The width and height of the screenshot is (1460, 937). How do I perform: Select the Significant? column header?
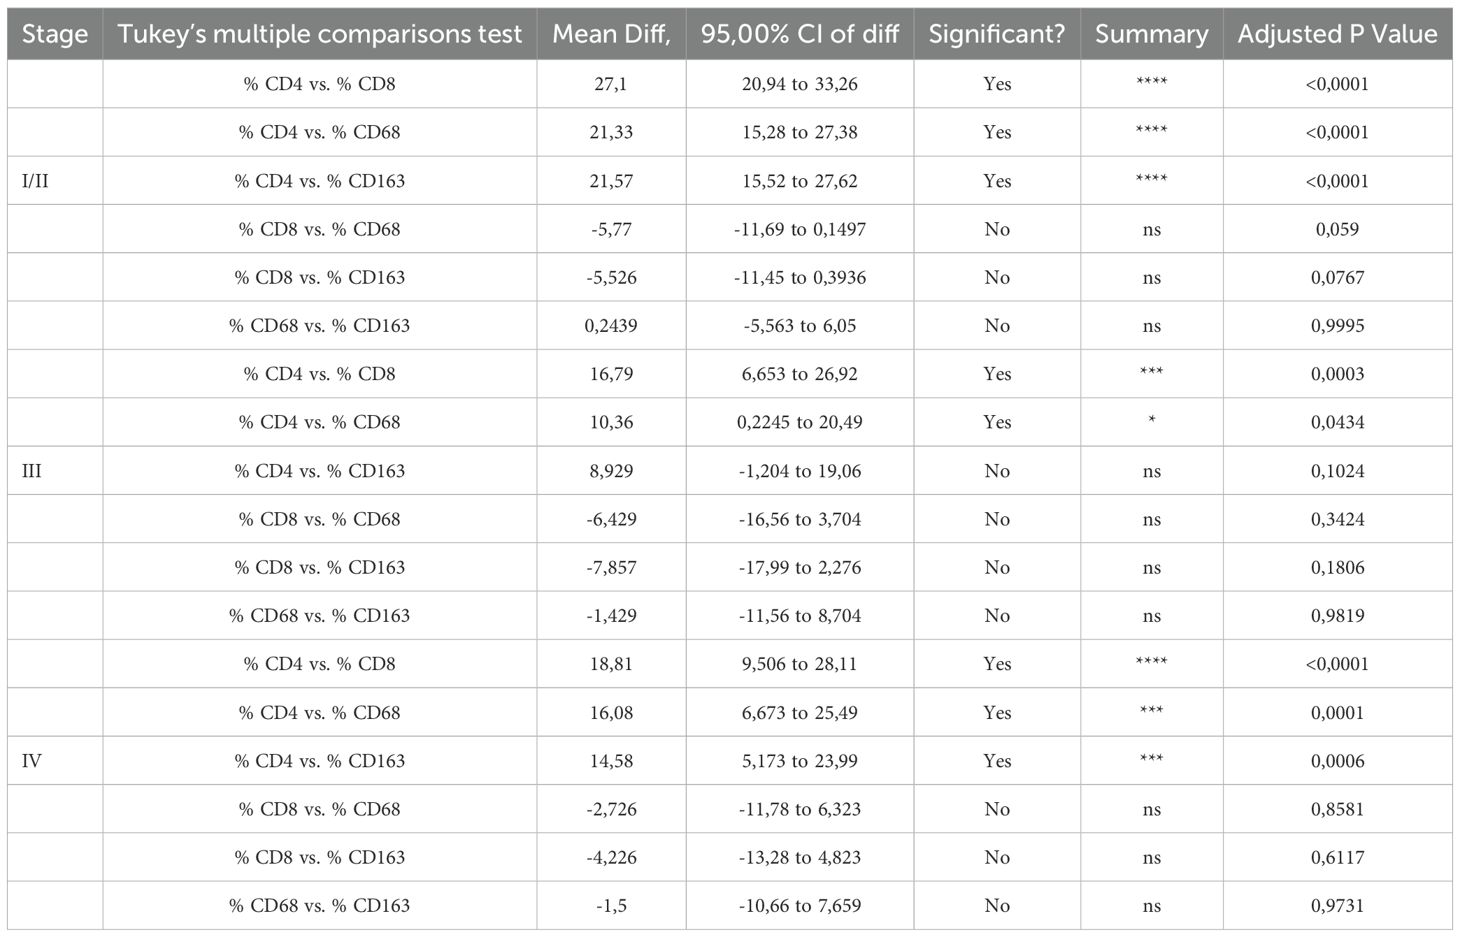[x=997, y=34]
